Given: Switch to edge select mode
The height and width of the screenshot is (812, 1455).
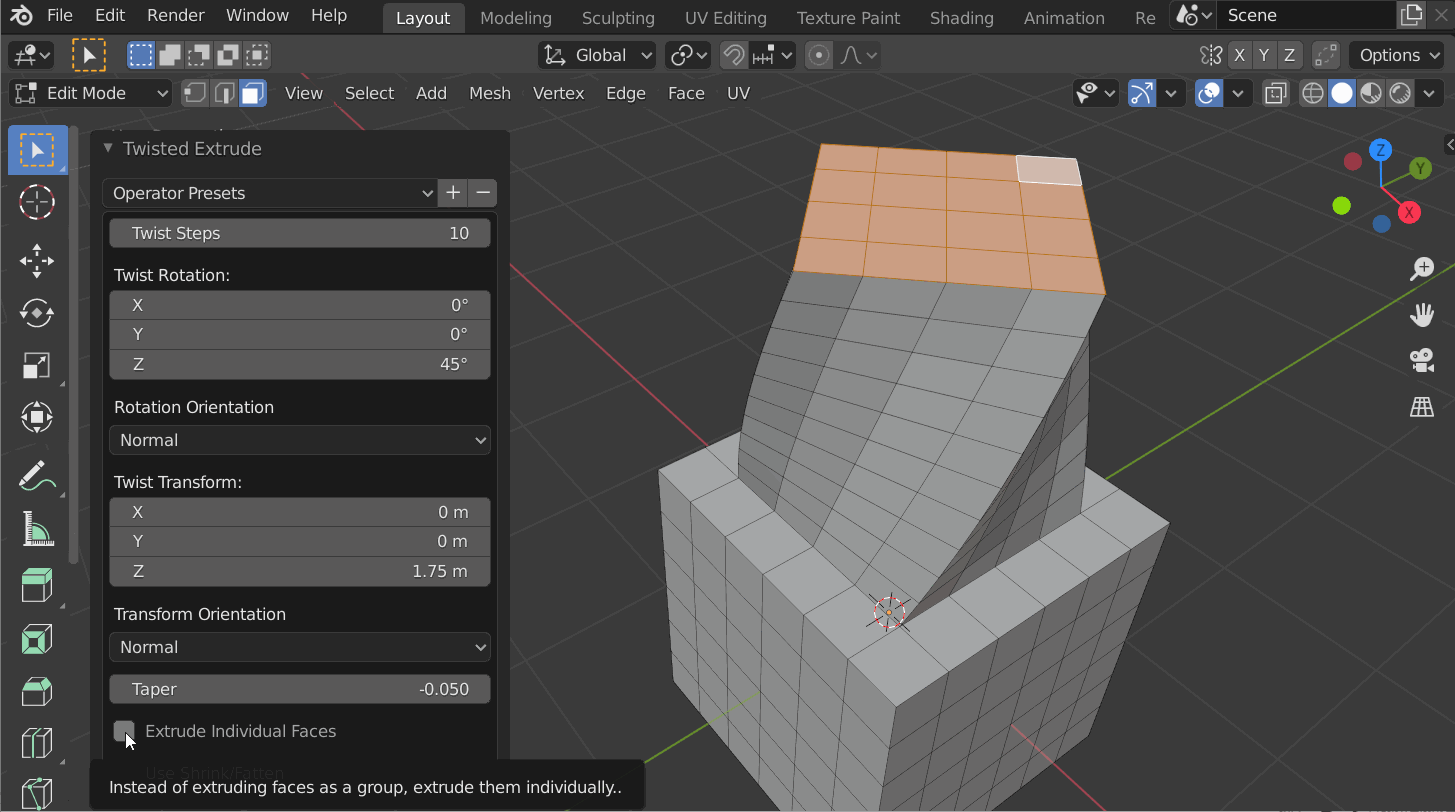Looking at the screenshot, I should (224, 93).
